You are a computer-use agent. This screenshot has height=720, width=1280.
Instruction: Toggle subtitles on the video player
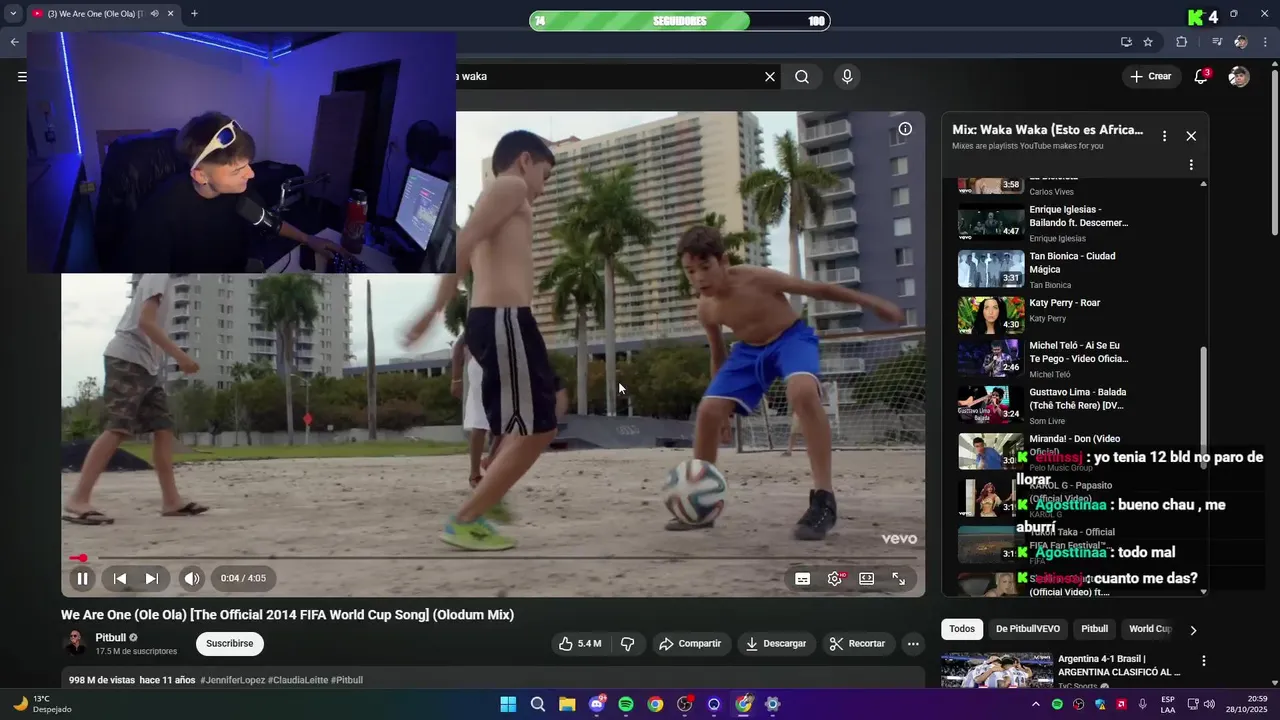tap(802, 578)
